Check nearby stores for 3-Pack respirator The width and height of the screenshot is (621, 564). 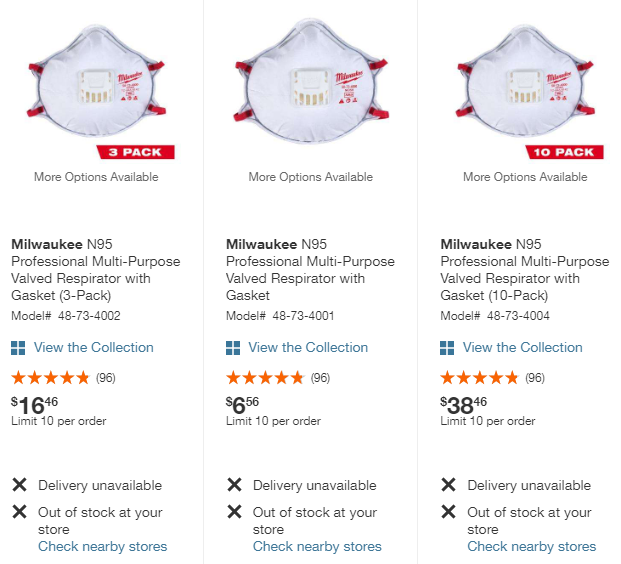[103, 547]
